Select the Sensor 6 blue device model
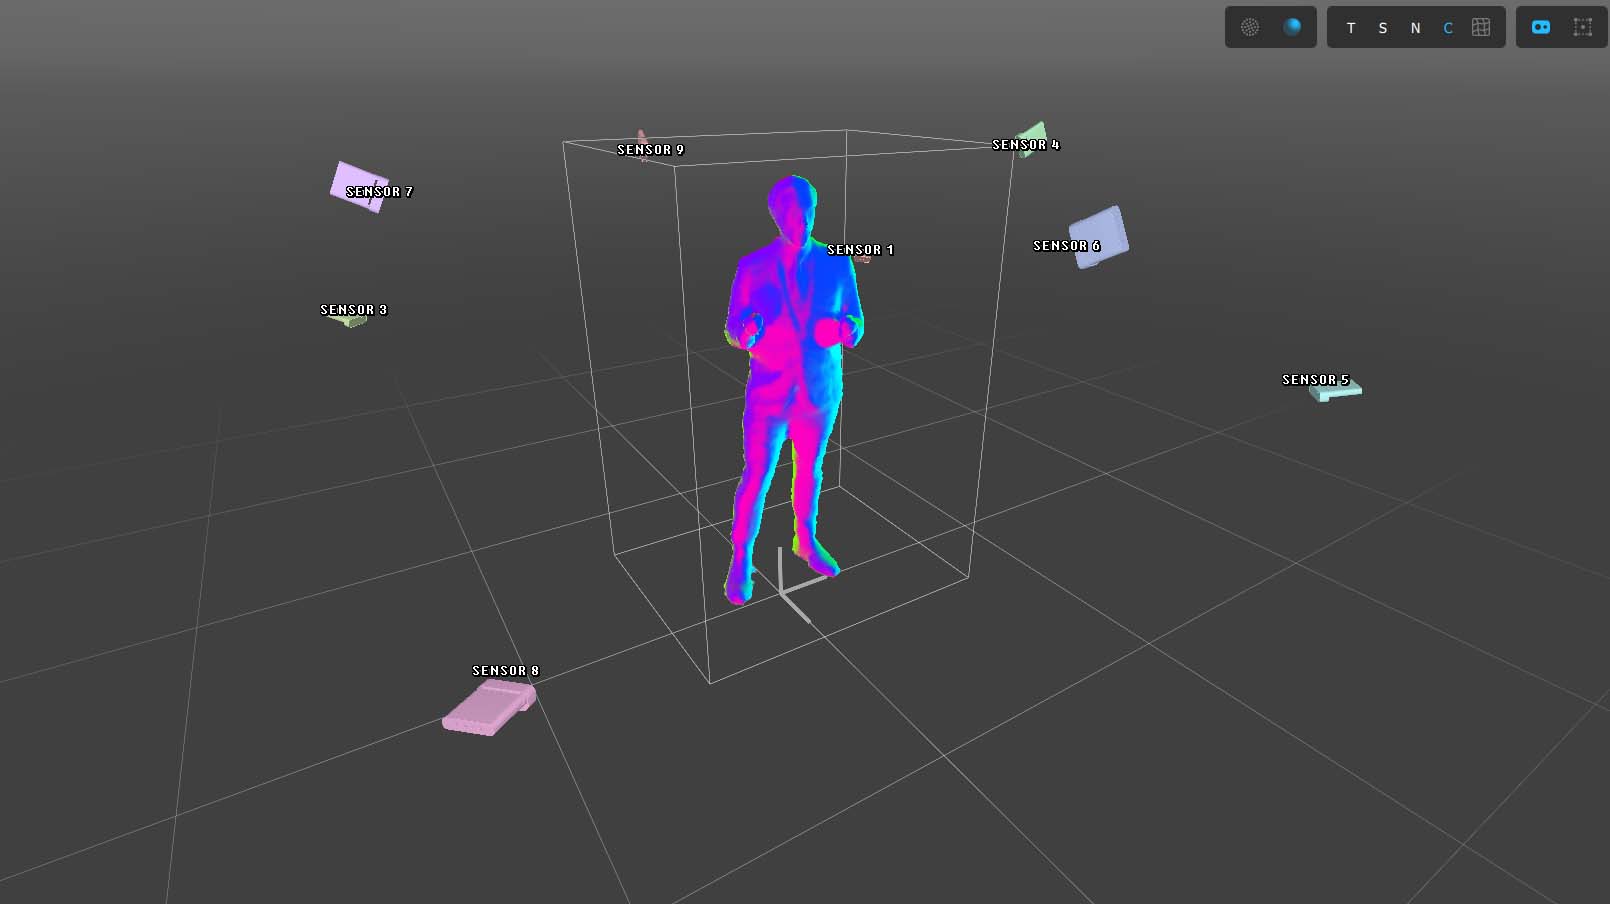 [1102, 234]
